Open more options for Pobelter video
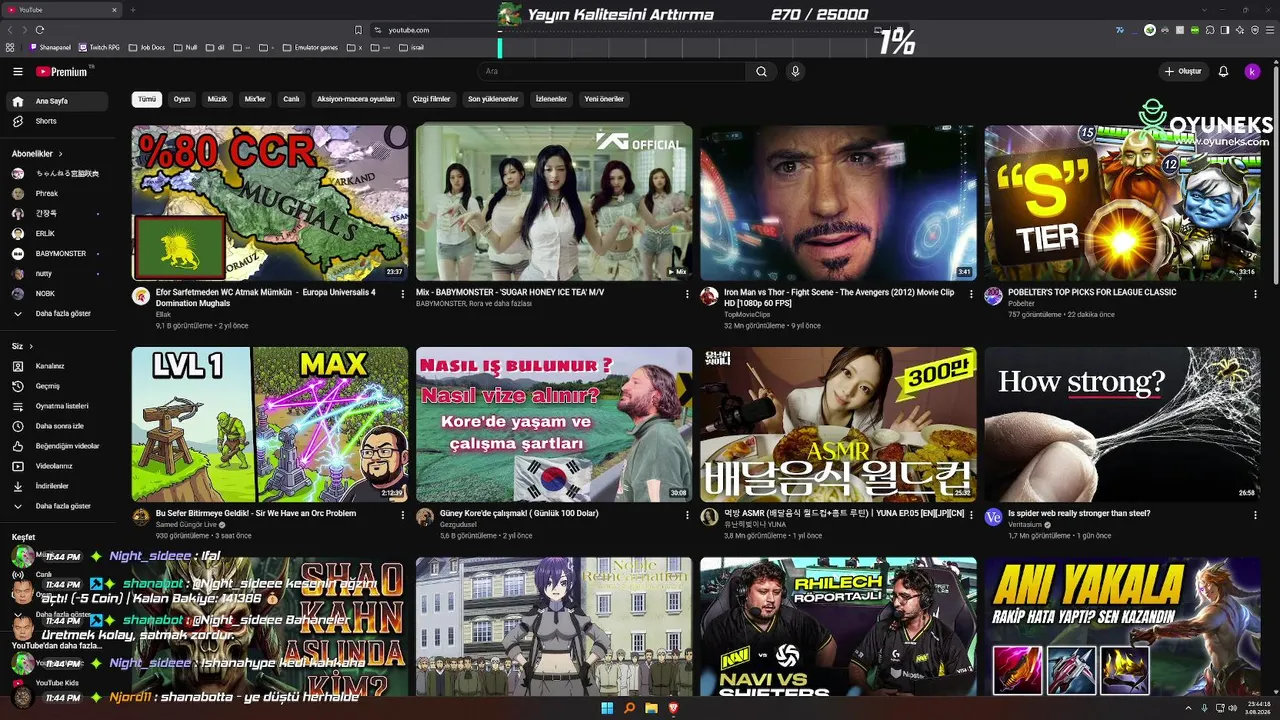This screenshot has width=1280, height=720. (x=1255, y=294)
